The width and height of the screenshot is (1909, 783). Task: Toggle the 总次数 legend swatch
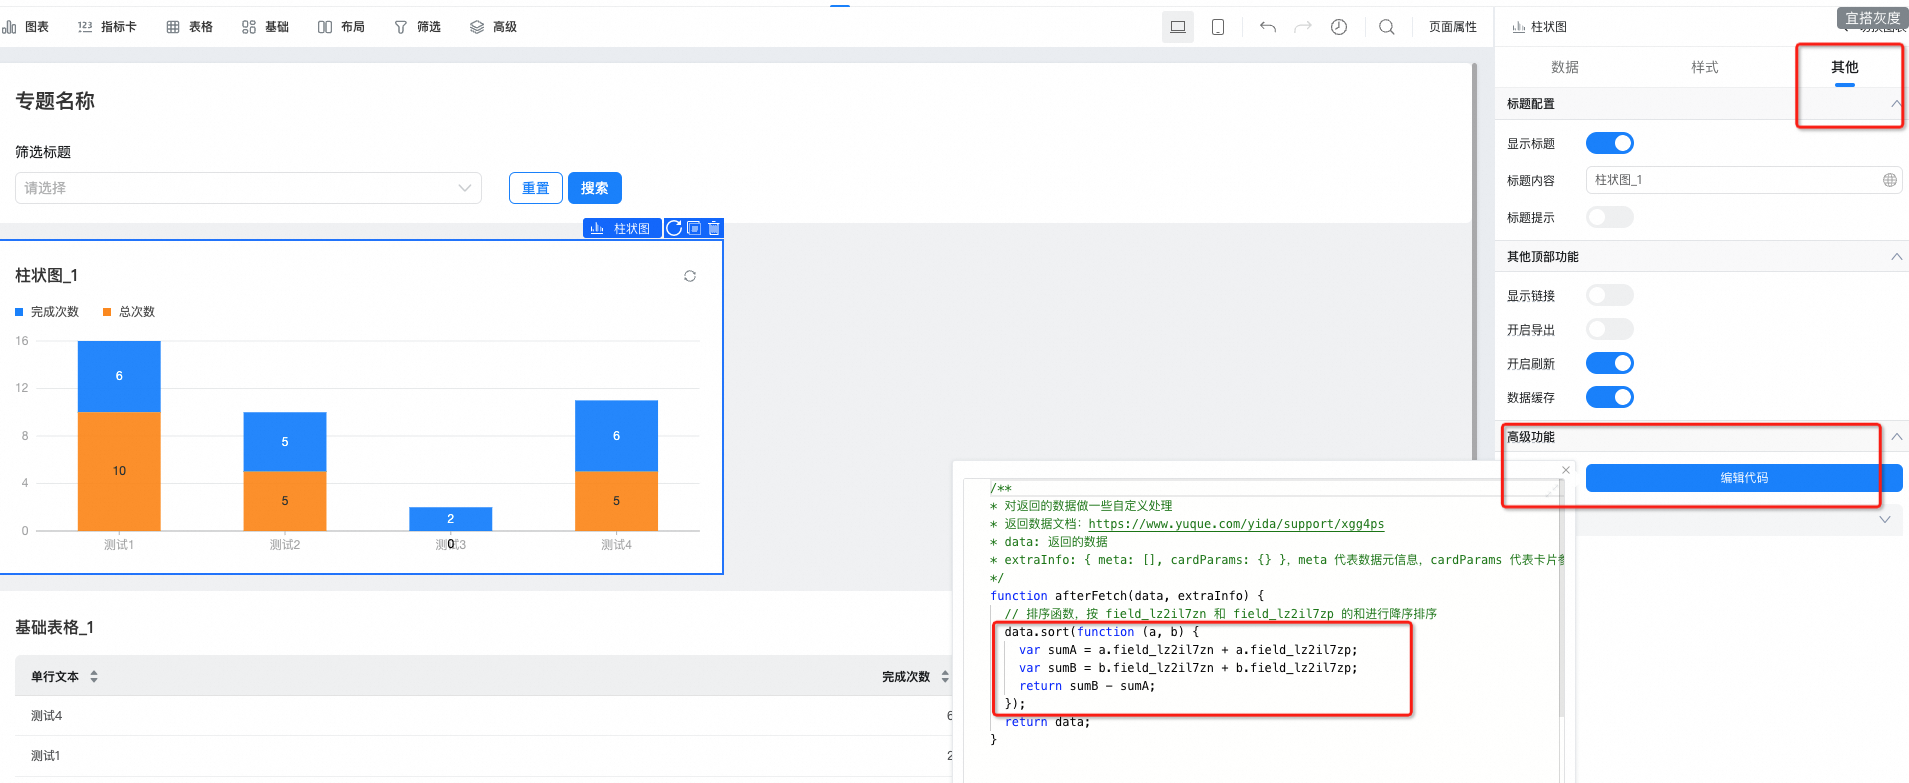(107, 312)
